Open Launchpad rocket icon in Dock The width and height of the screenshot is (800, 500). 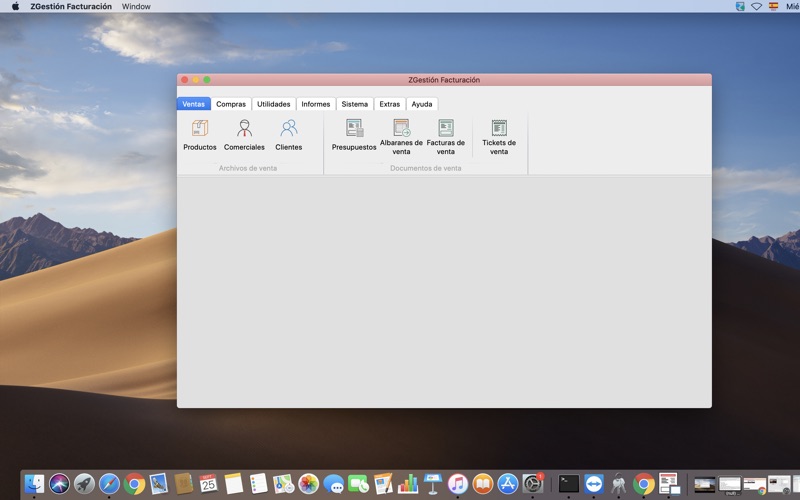(84, 483)
